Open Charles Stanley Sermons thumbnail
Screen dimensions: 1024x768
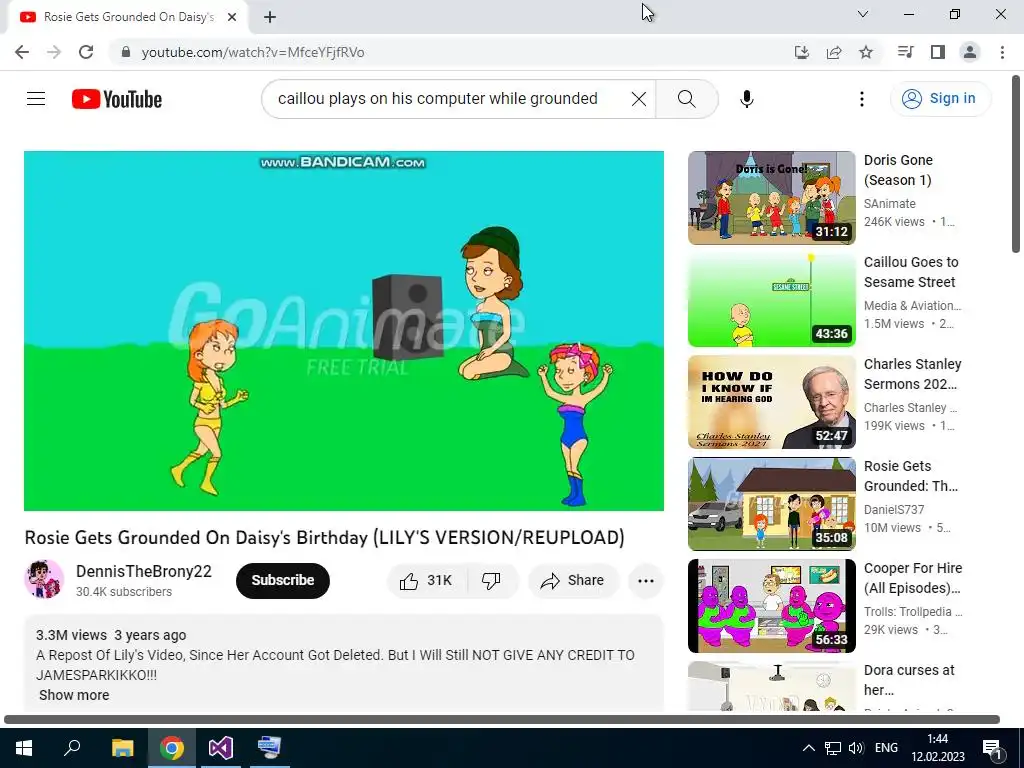(771, 402)
